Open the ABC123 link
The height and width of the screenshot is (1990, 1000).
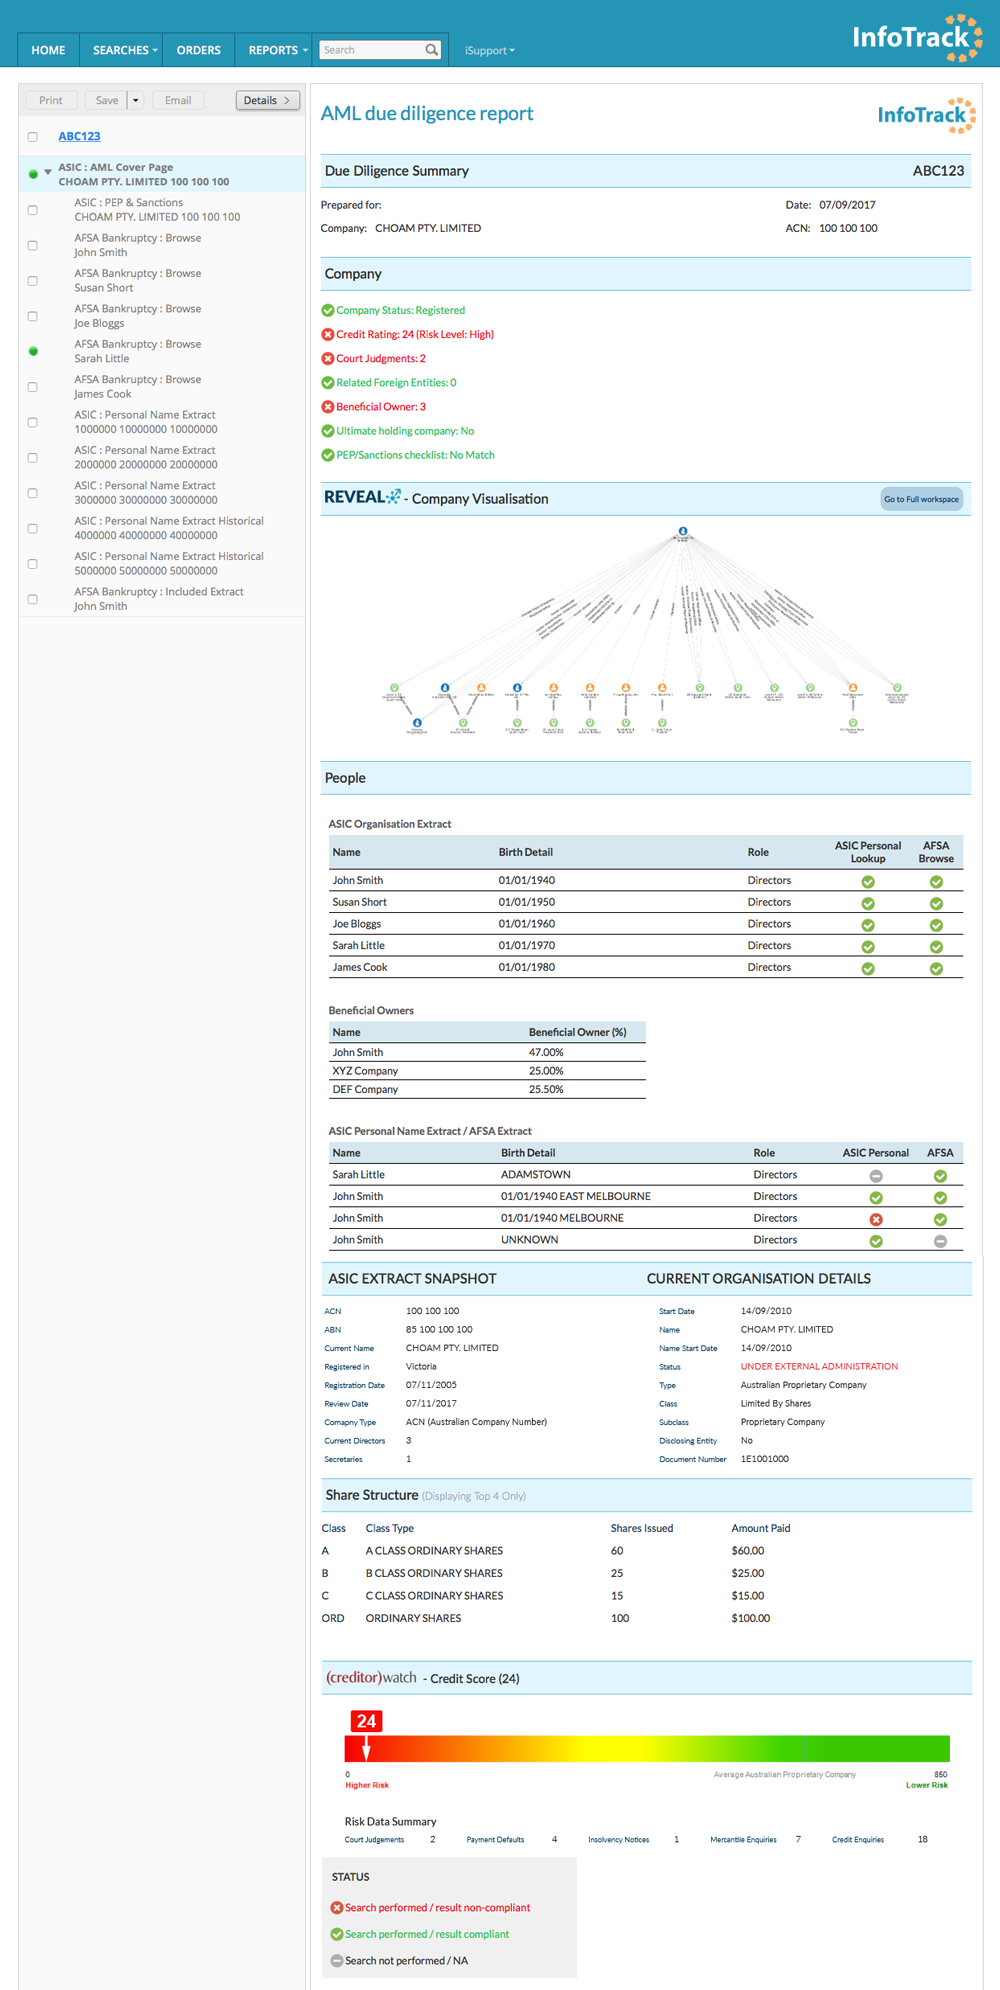click(79, 136)
